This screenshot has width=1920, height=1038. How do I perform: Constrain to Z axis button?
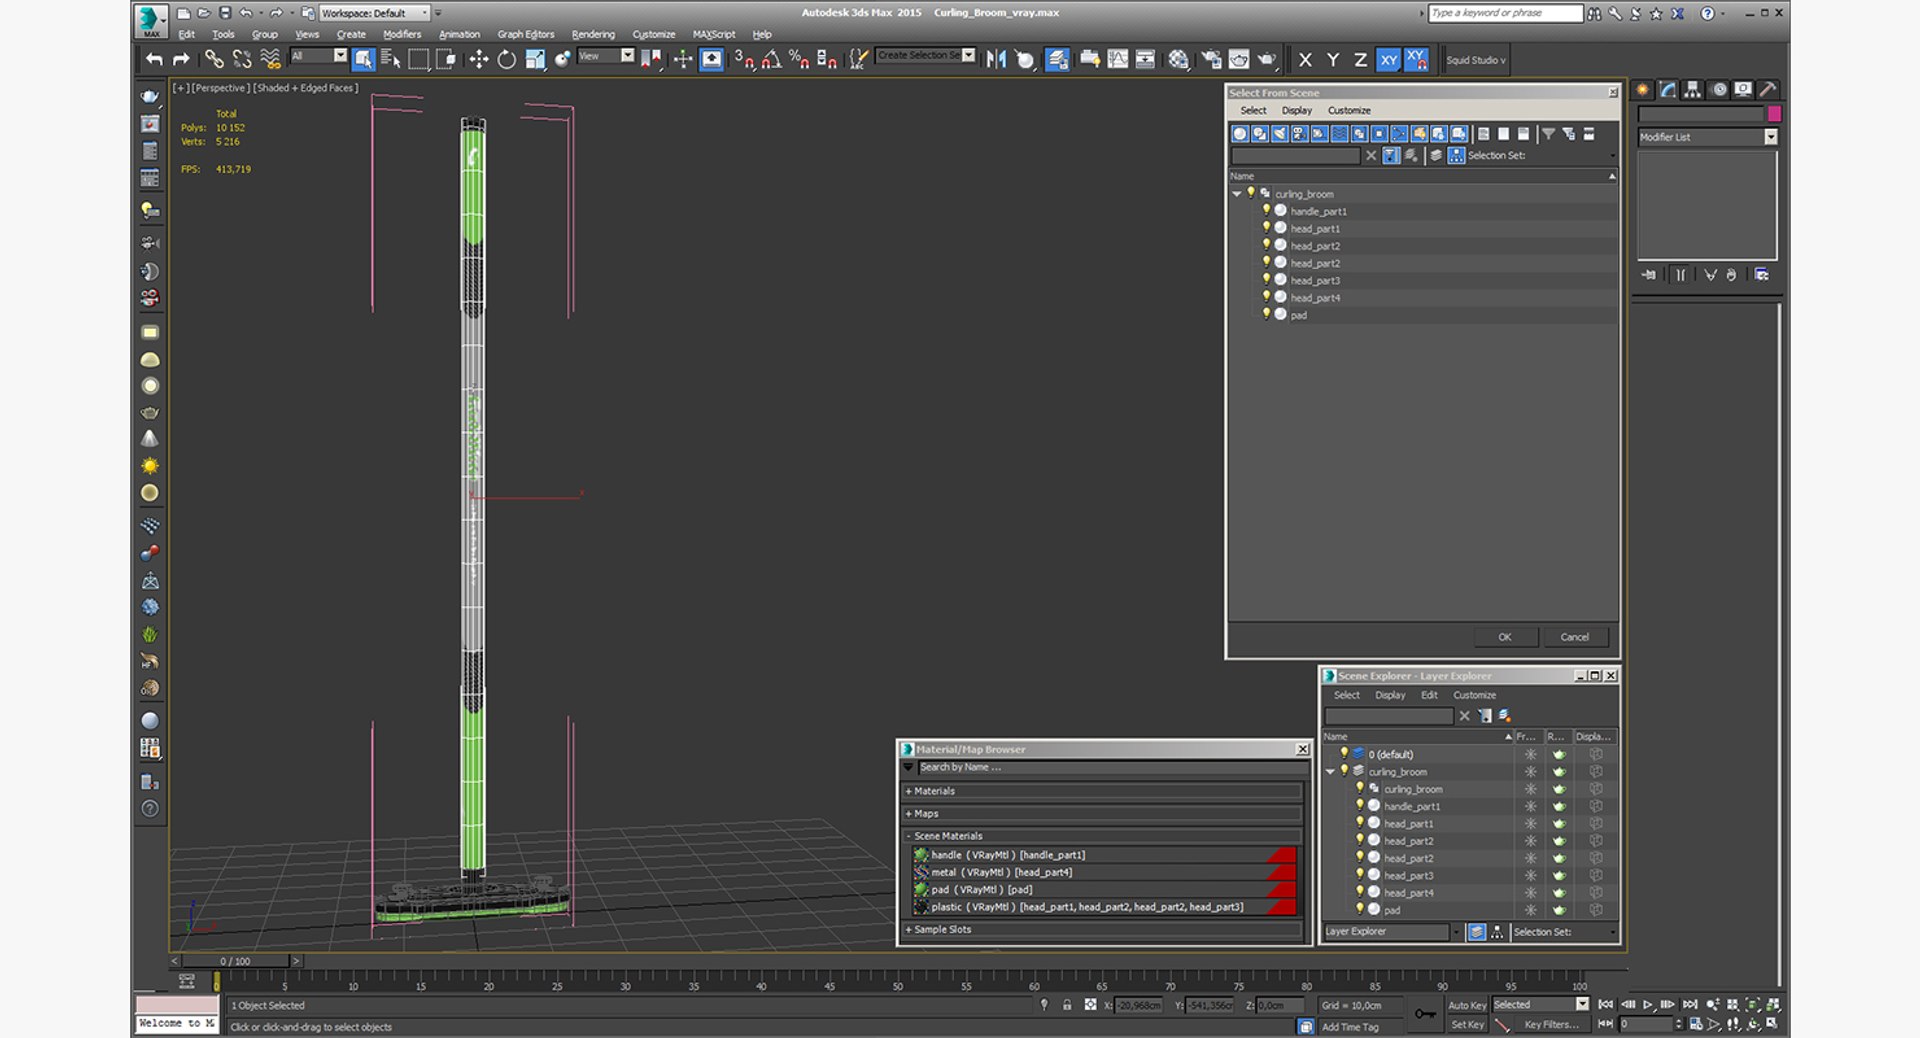pos(1360,60)
